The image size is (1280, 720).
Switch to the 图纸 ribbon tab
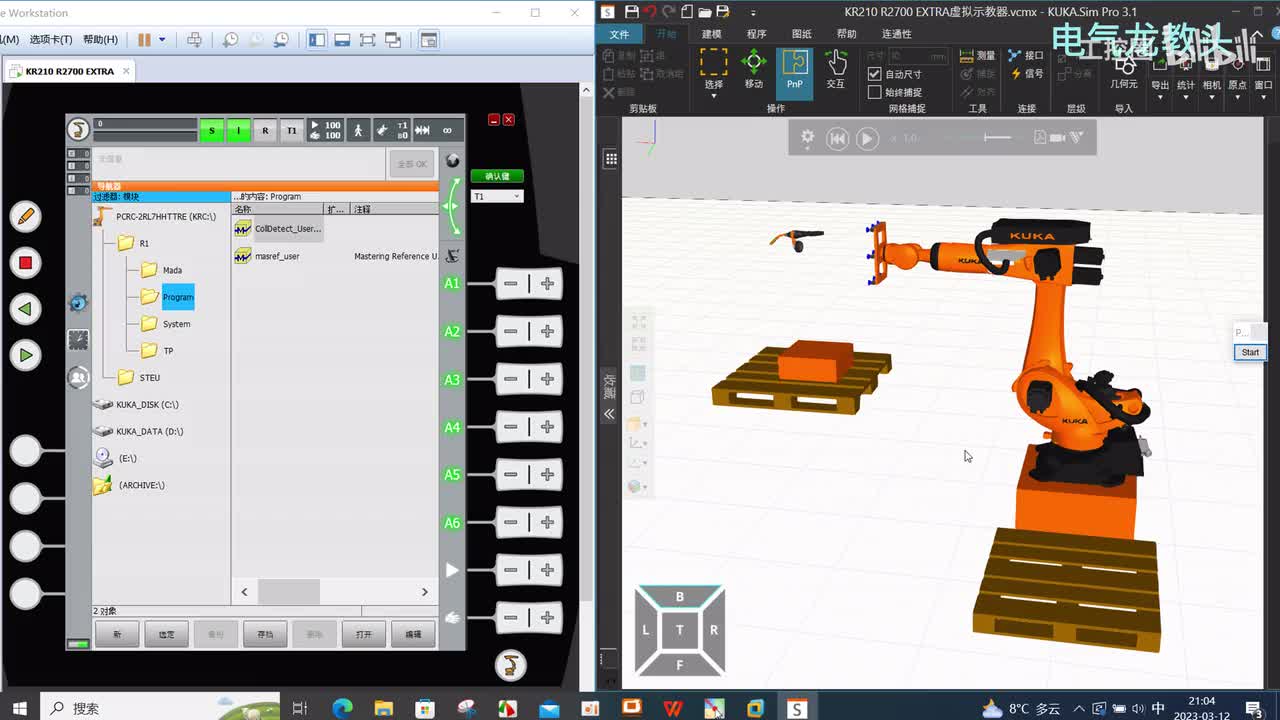click(x=801, y=34)
